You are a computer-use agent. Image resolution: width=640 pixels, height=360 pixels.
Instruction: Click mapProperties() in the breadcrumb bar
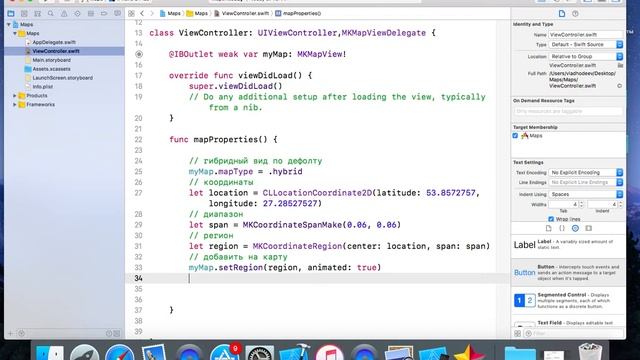298,13
